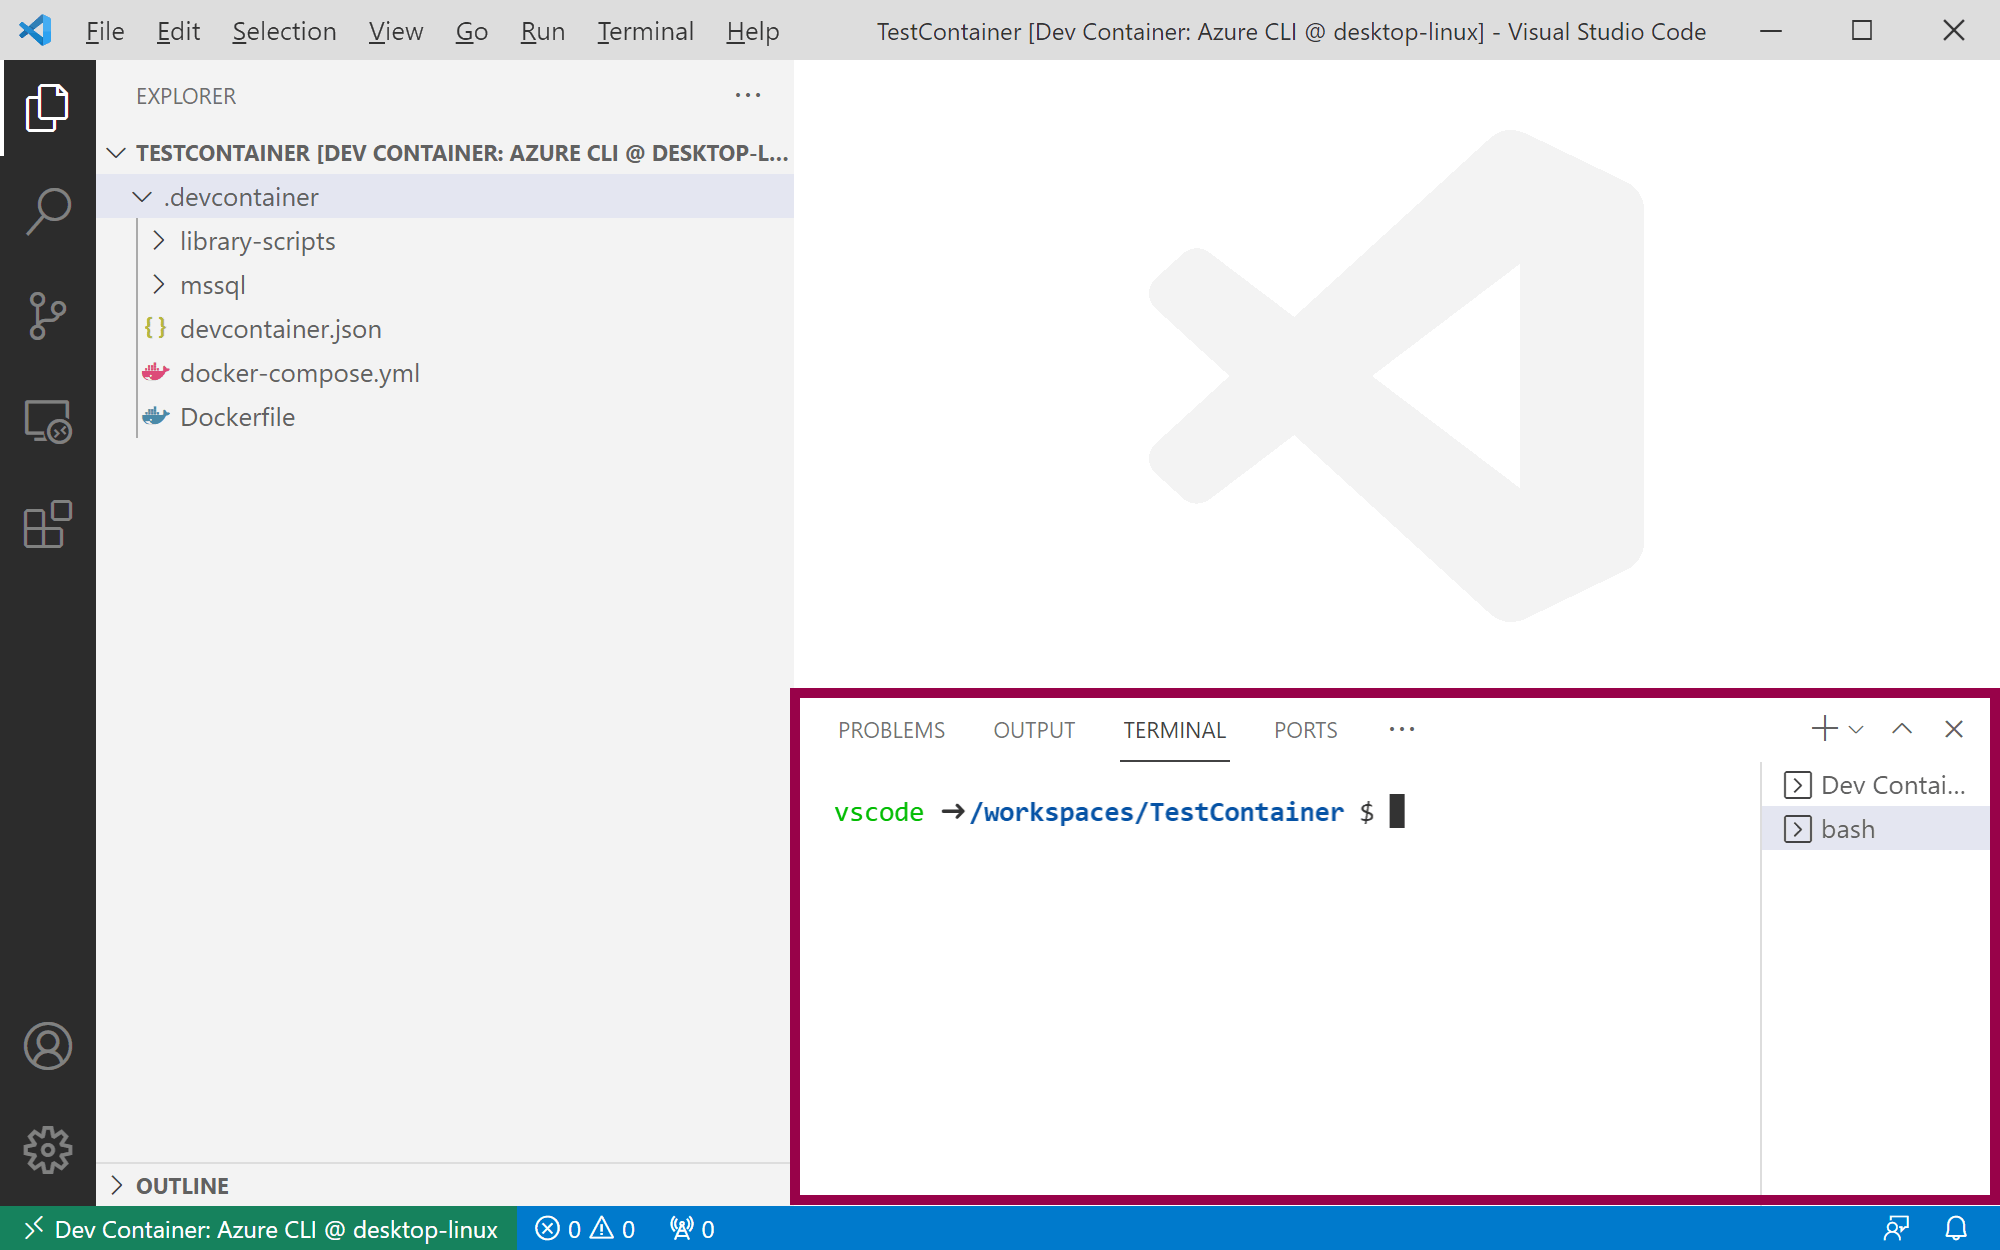Click Dev Container: Azure CLI remote indicator

tap(260, 1228)
